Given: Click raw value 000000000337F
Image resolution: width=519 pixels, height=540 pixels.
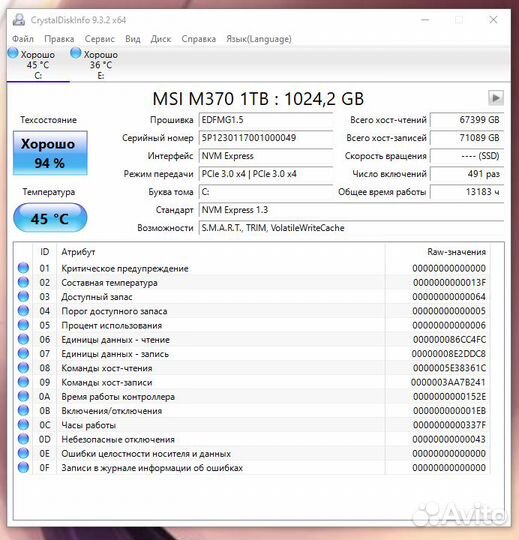Looking at the screenshot, I should (449, 425).
